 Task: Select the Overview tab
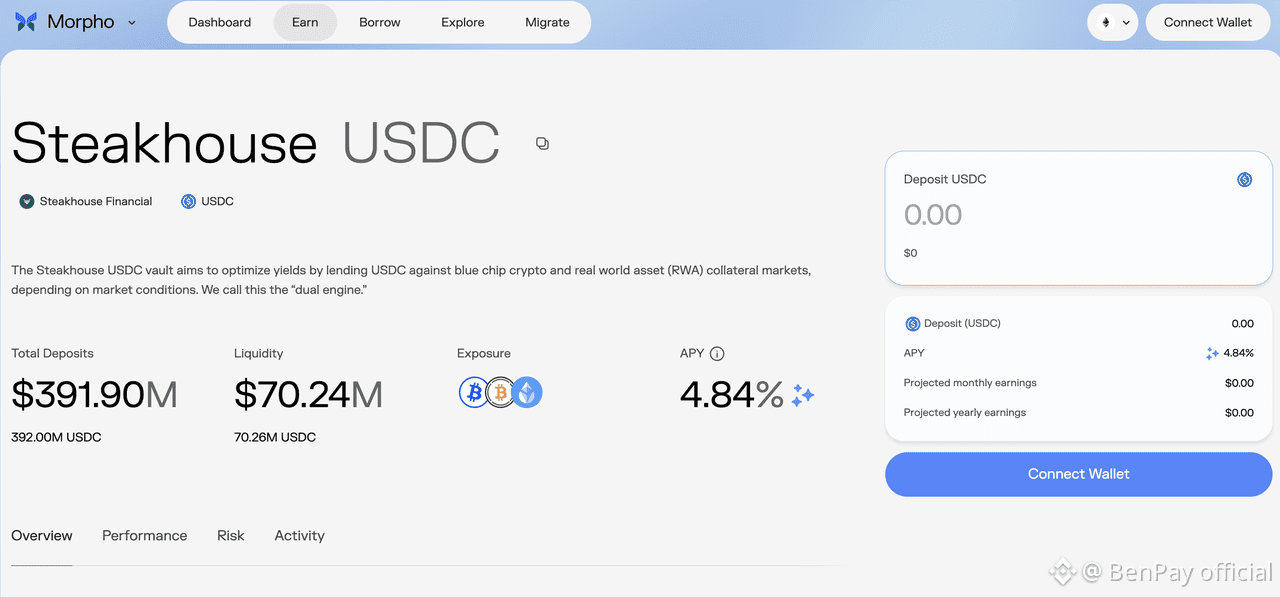42,536
